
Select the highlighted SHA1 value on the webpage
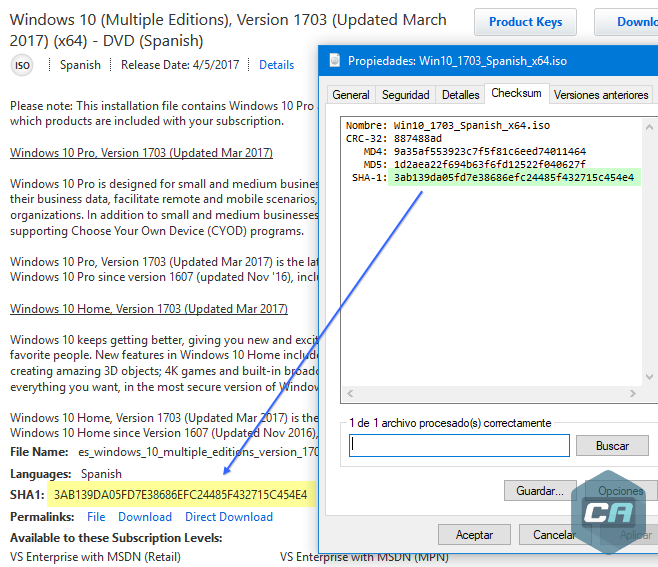pos(181,494)
